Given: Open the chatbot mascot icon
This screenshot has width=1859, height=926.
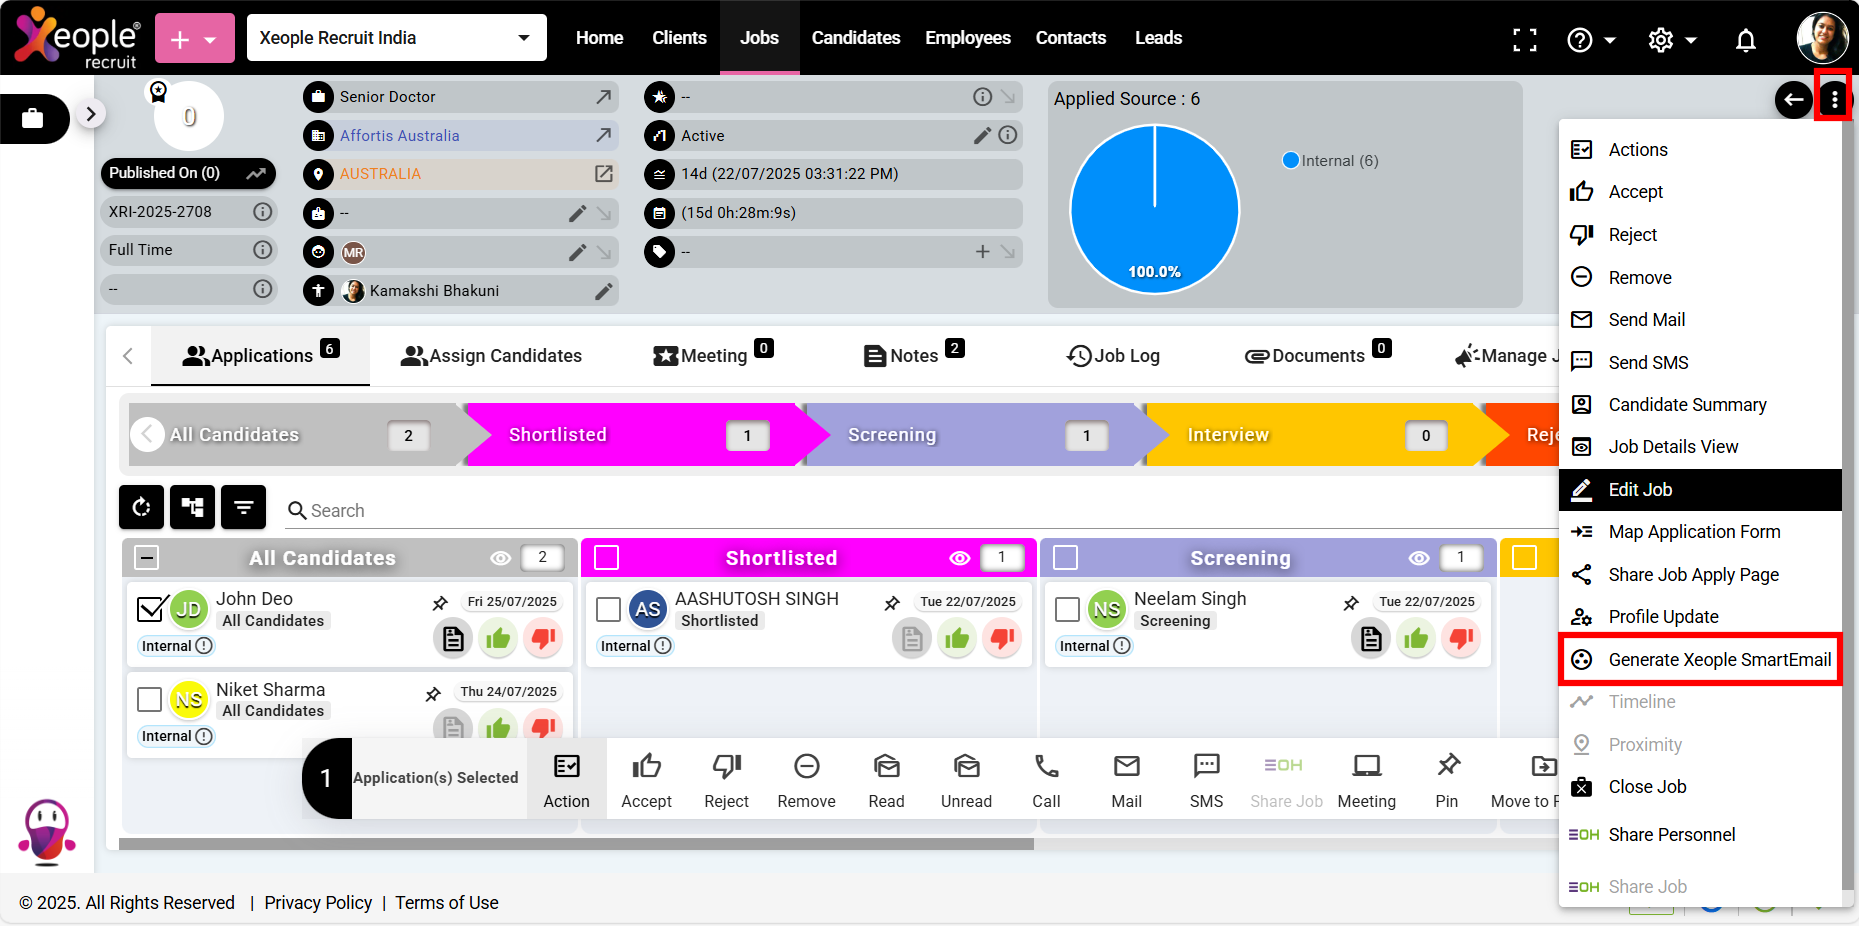Looking at the screenshot, I should coord(46,832).
